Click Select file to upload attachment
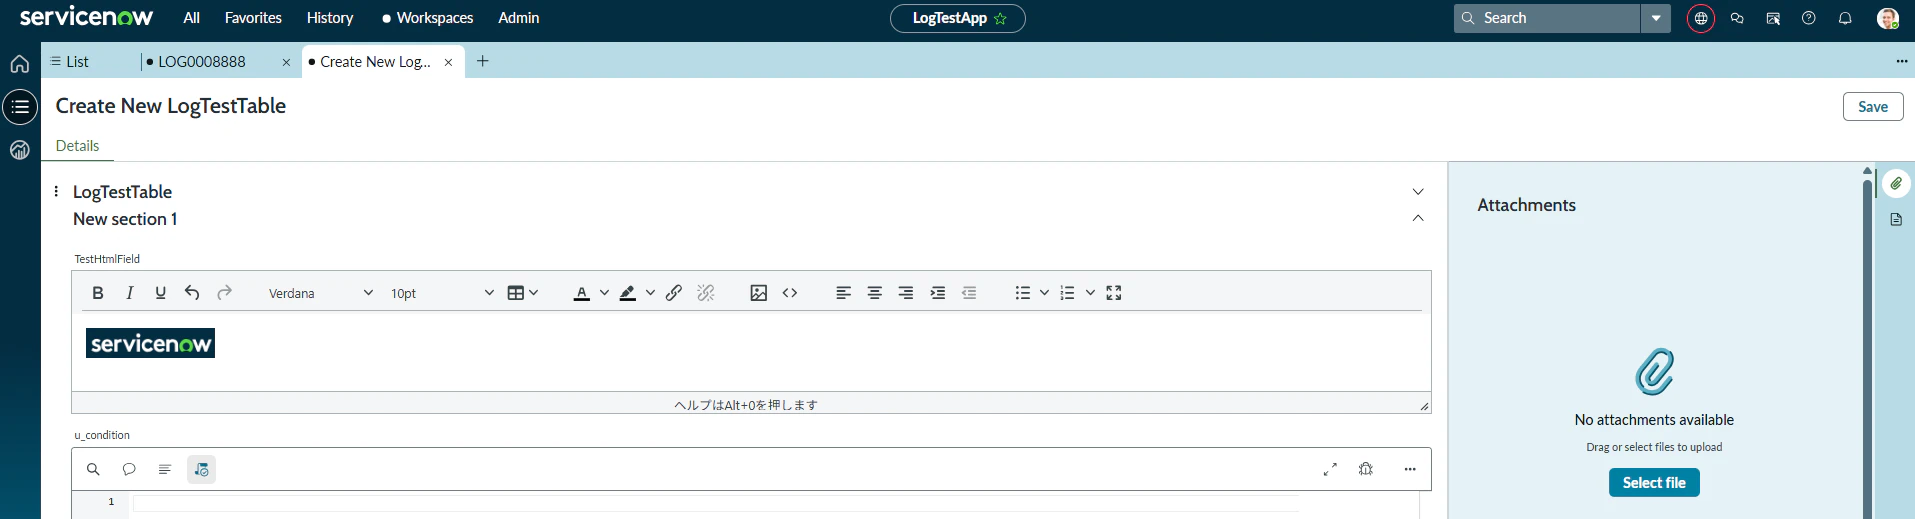 click(1654, 483)
